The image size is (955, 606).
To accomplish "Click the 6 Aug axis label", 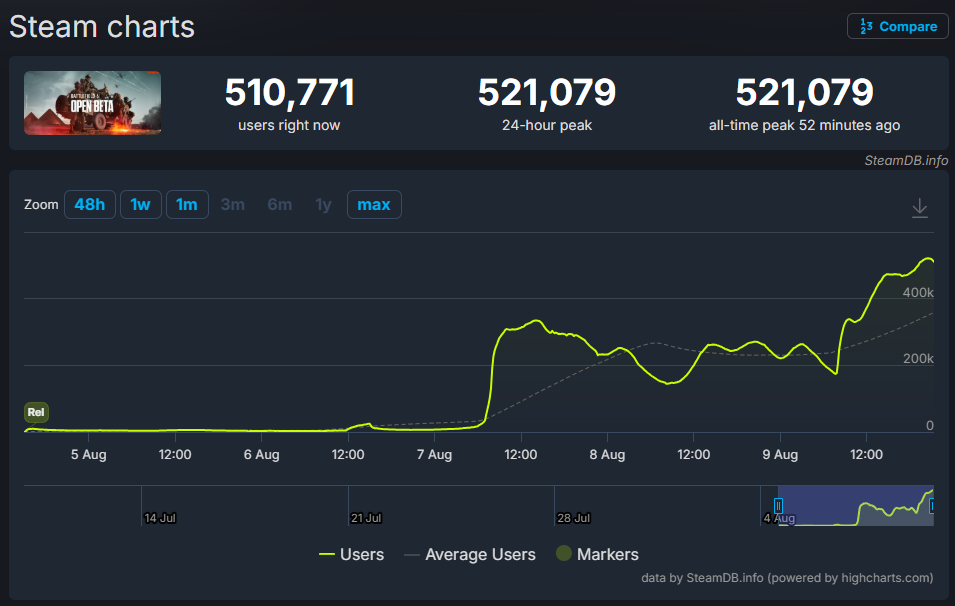I will tap(261, 454).
